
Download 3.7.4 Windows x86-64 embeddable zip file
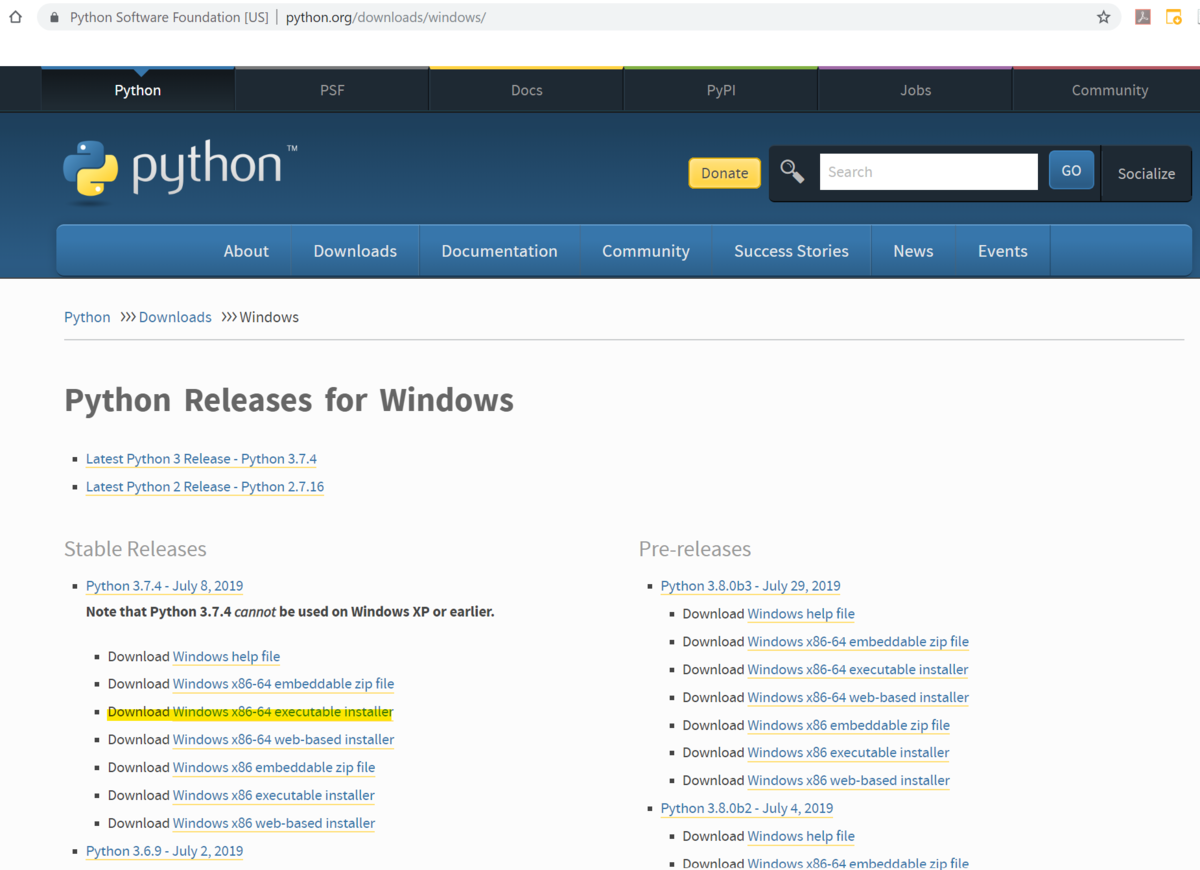click(x=283, y=684)
